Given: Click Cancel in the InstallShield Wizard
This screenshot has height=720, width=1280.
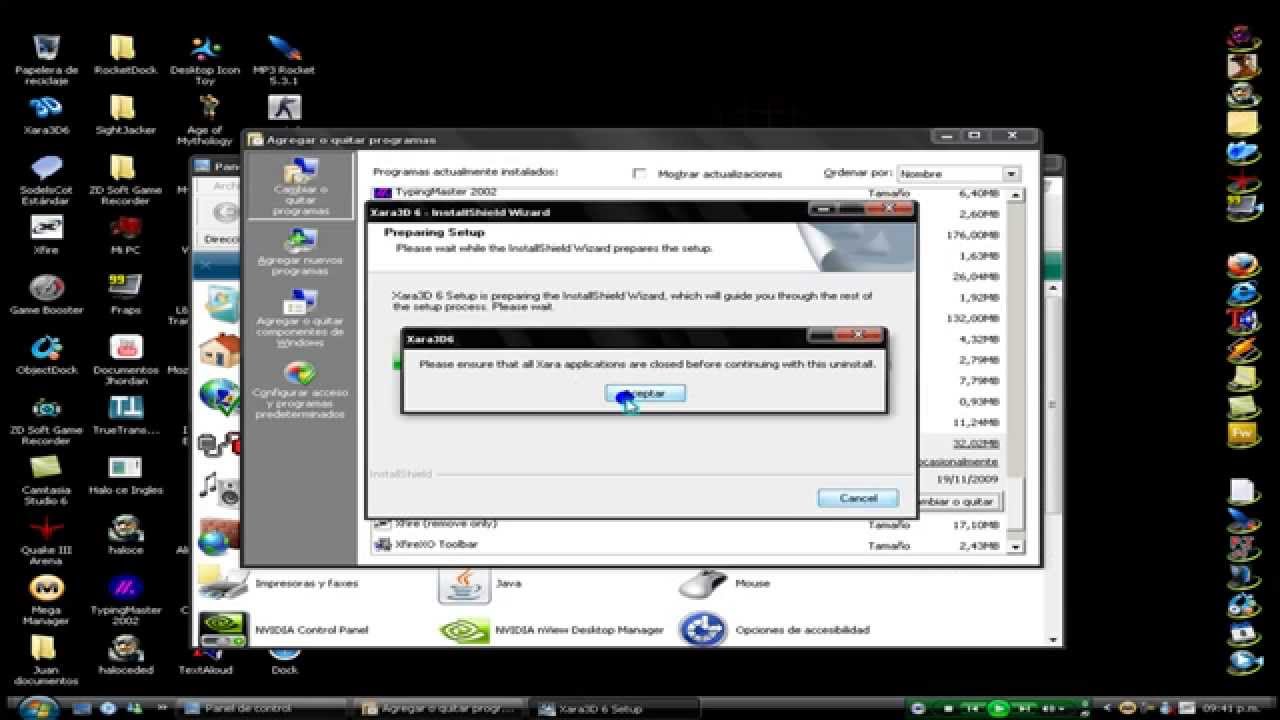Looking at the screenshot, I should pyautogui.click(x=858, y=498).
